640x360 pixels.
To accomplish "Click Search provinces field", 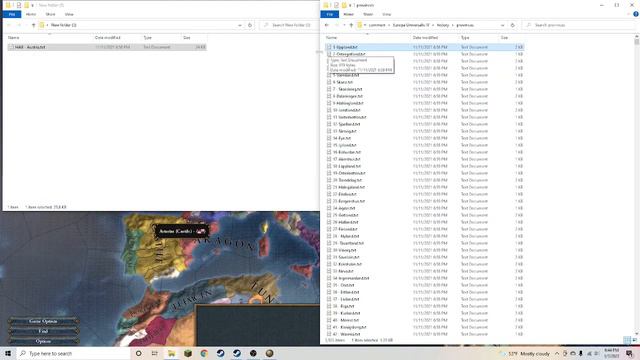I will (x=580, y=25).
